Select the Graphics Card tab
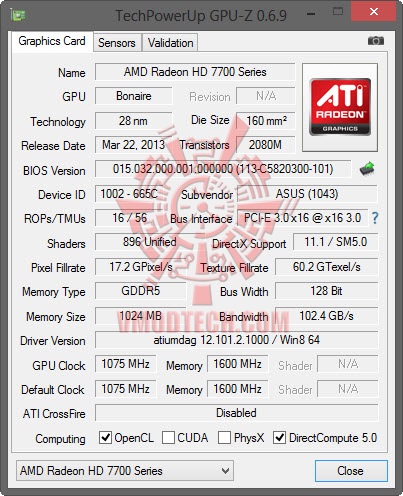This screenshot has width=403, height=496. [x=52, y=41]
